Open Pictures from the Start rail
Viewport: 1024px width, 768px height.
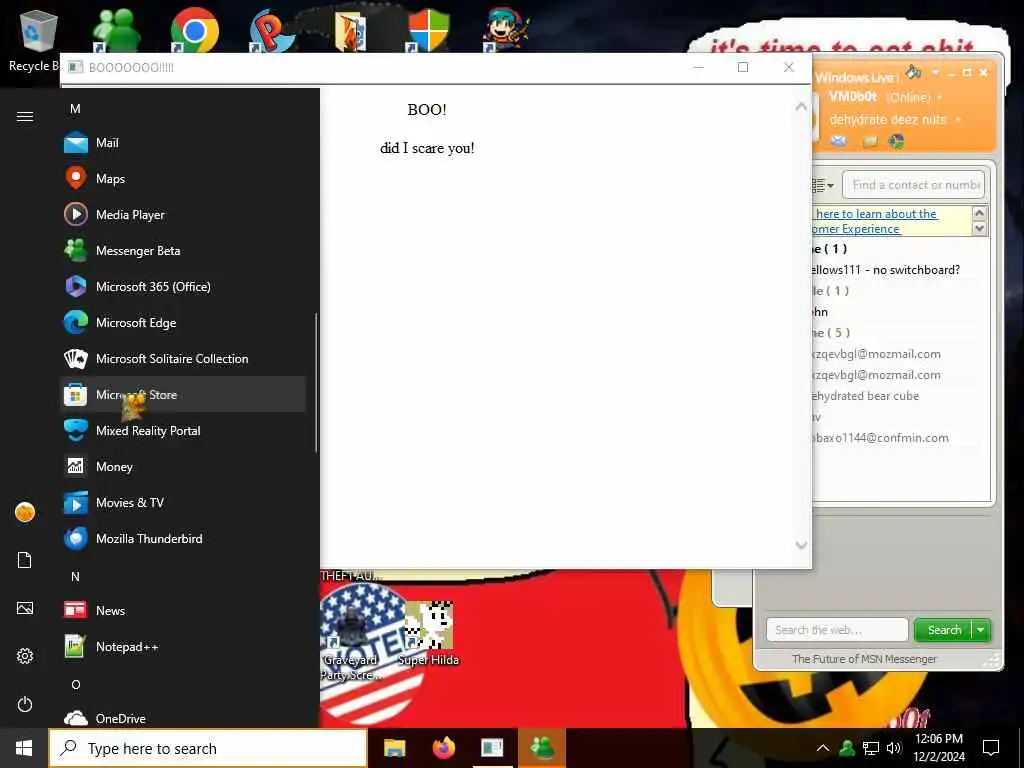click(25, 608)
